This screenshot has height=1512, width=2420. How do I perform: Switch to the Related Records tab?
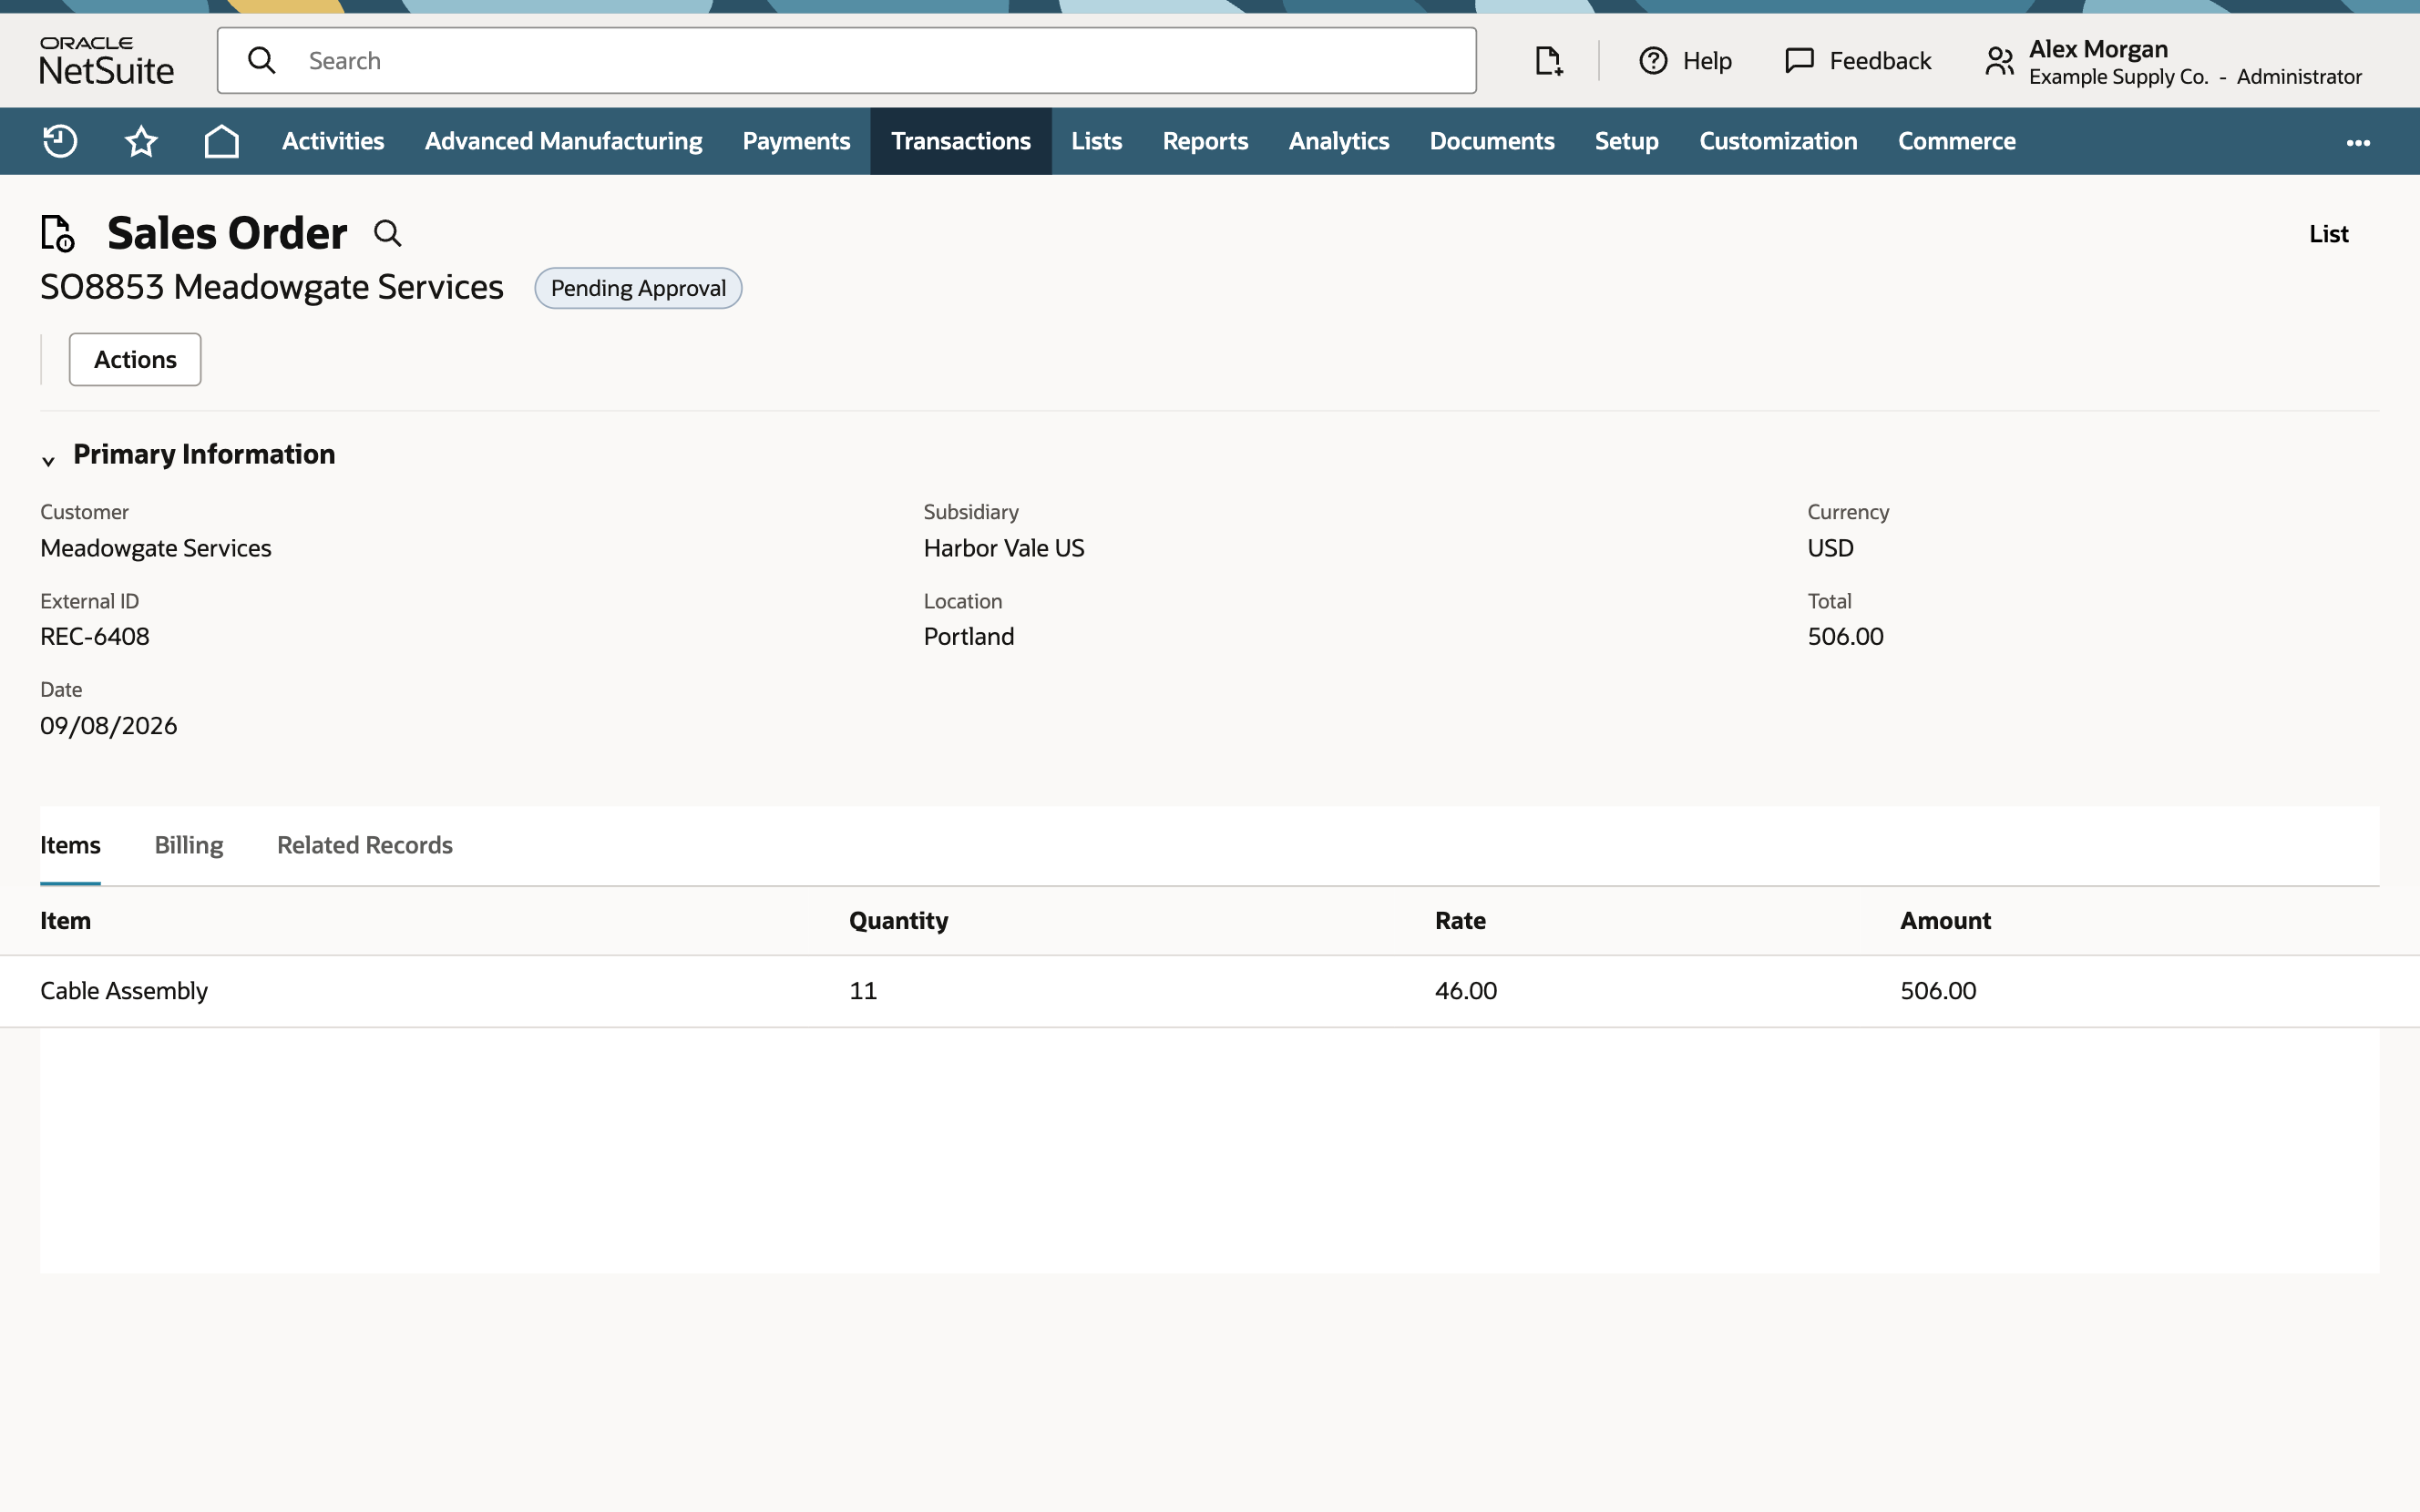click(x=364, y=845)
